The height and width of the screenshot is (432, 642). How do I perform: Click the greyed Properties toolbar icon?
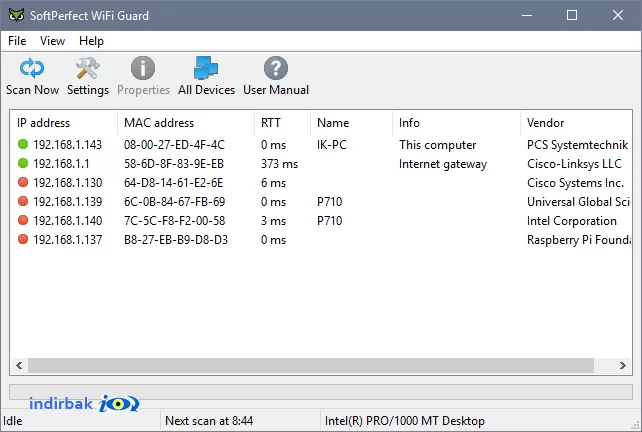pyautogui.click(x=143, y=68)
